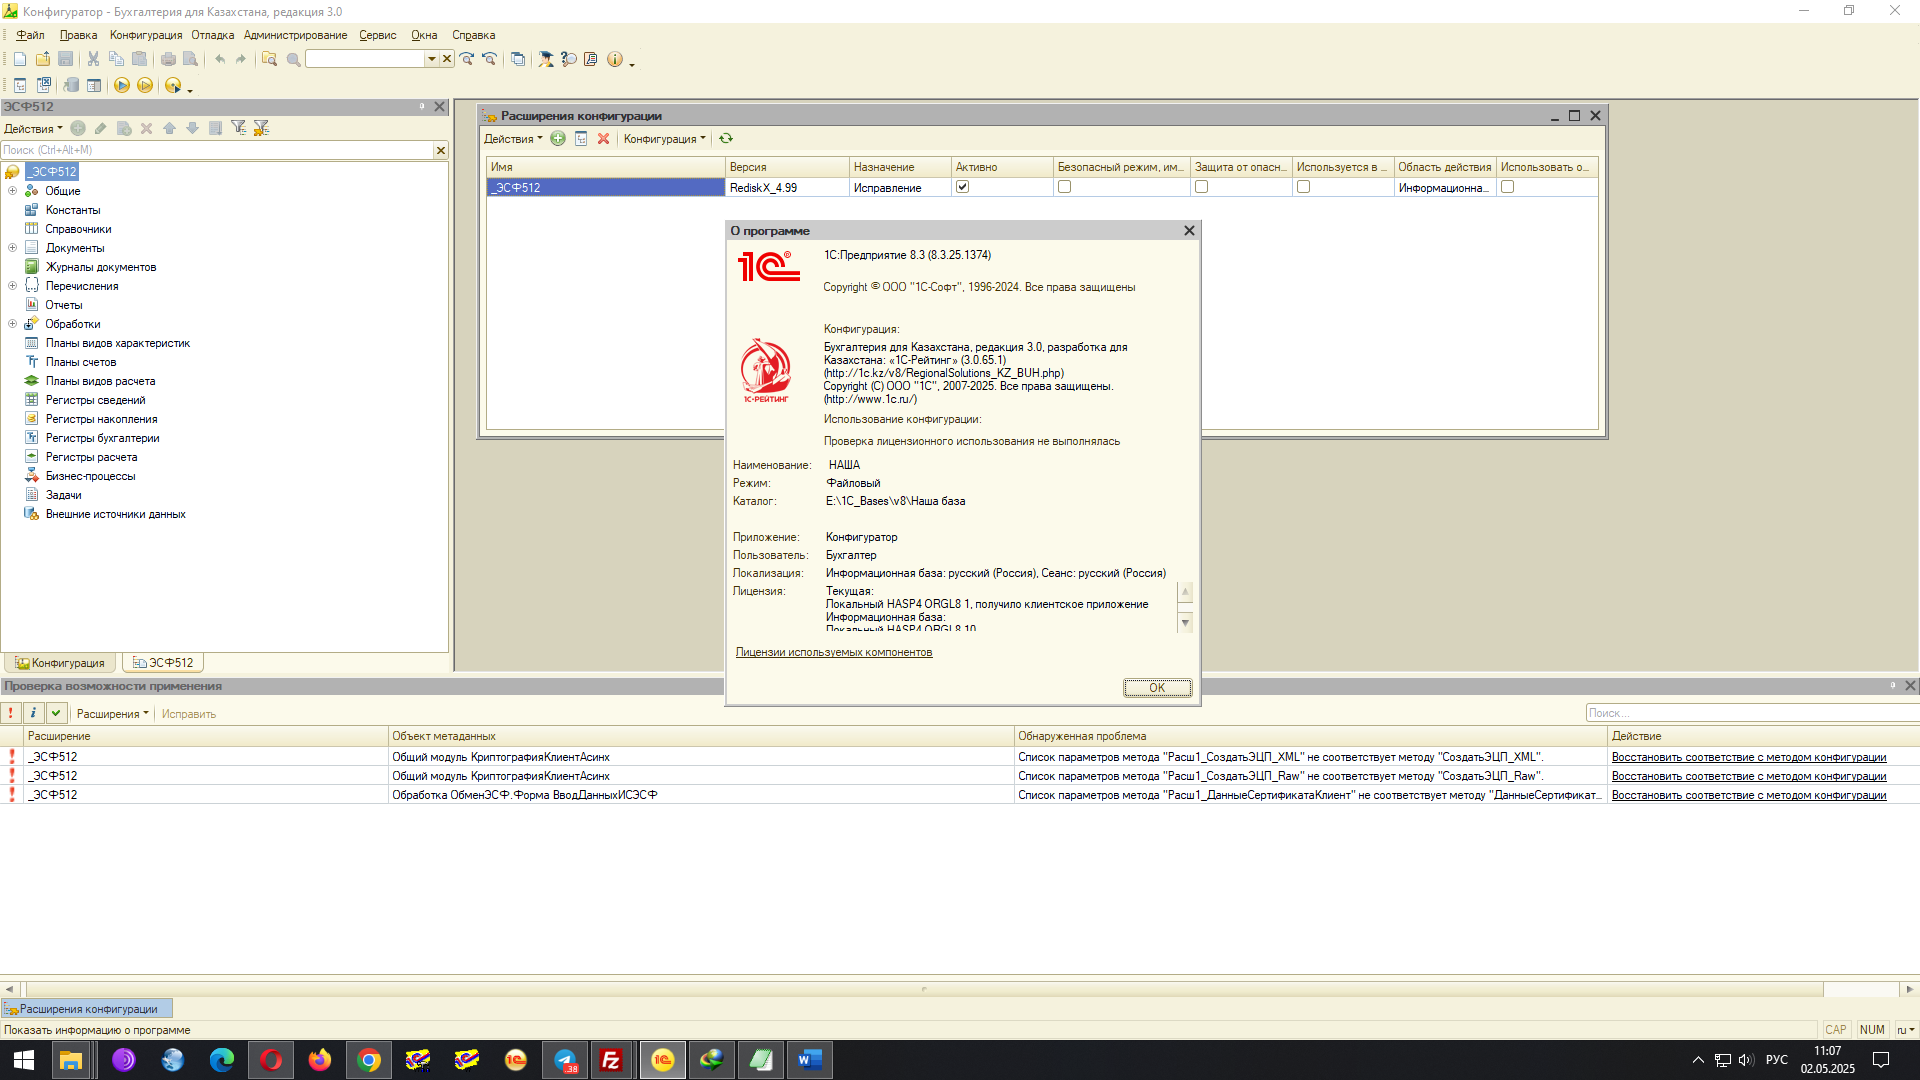Toggle the Используется в checkbox
The image size is (1920, 1080).
click(x=1304, y=187)
